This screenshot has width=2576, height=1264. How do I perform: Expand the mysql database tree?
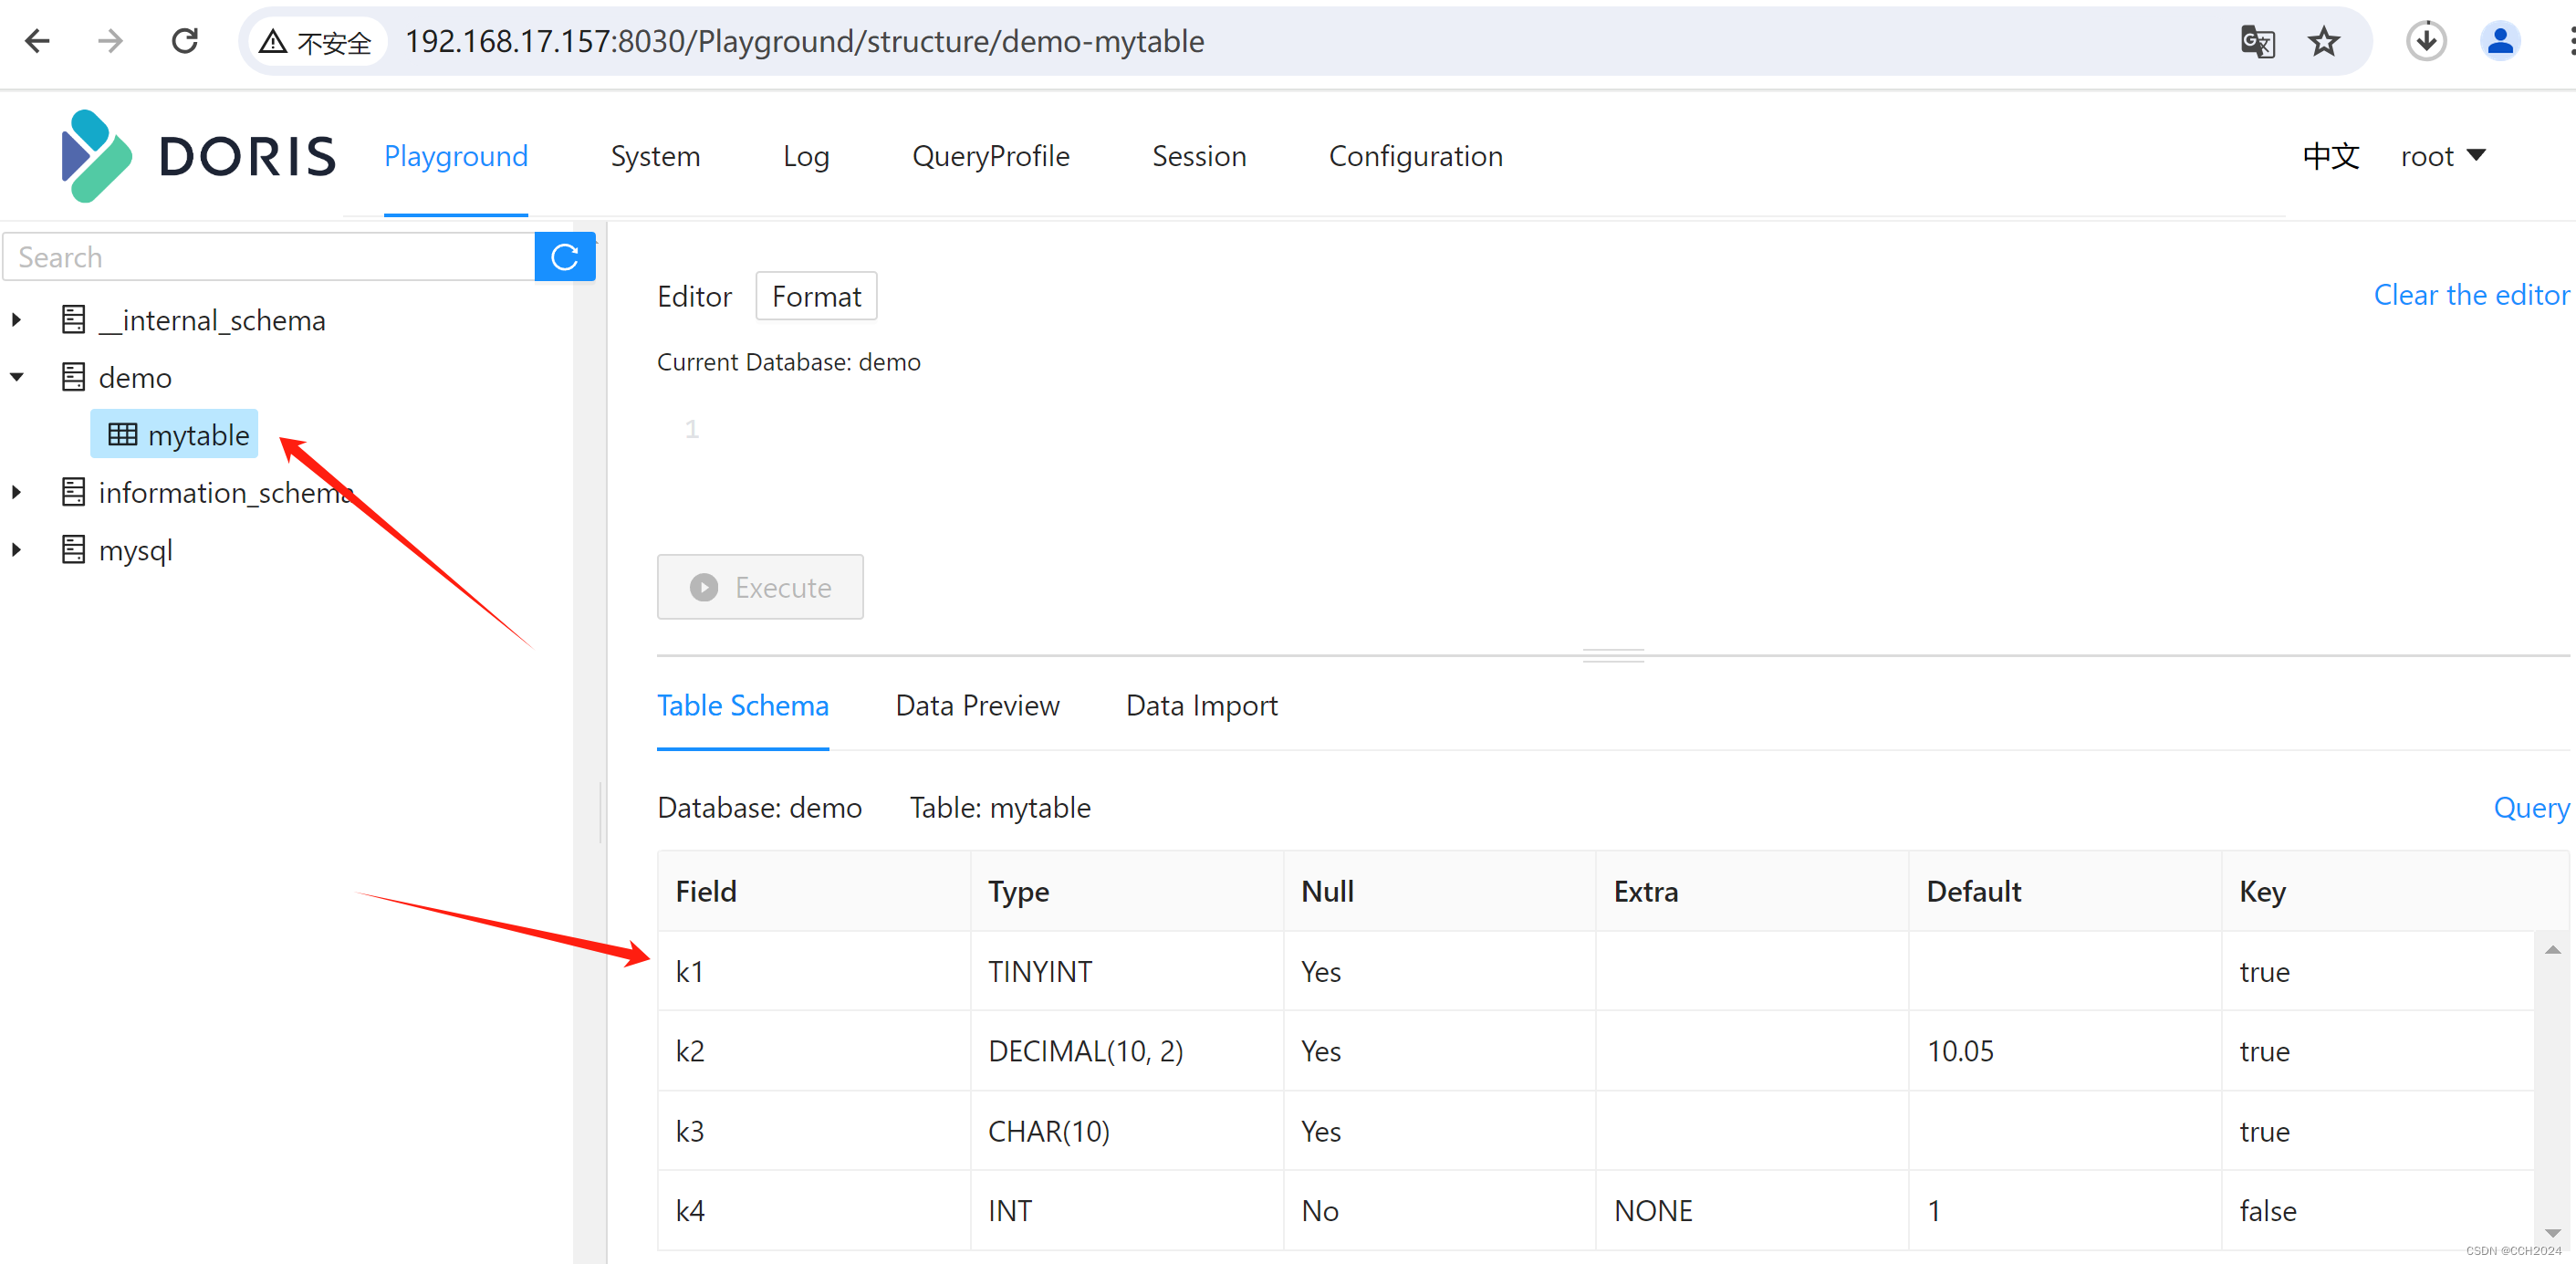(16, 549)
